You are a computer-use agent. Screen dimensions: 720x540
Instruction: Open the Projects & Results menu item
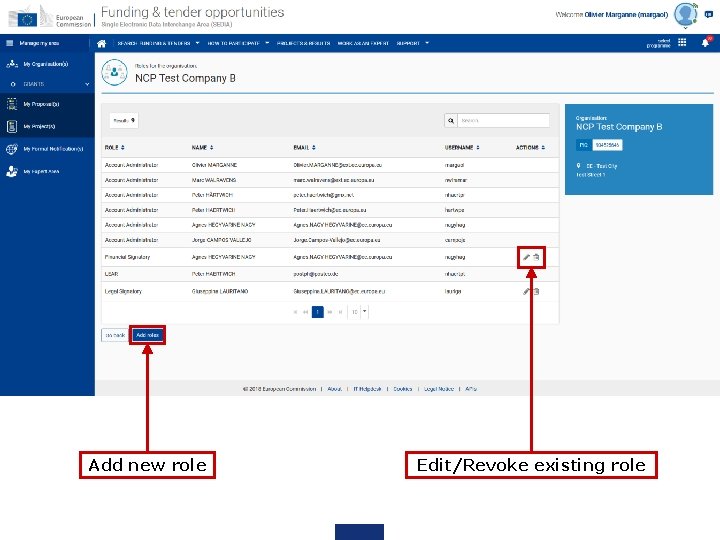(304, 43)
